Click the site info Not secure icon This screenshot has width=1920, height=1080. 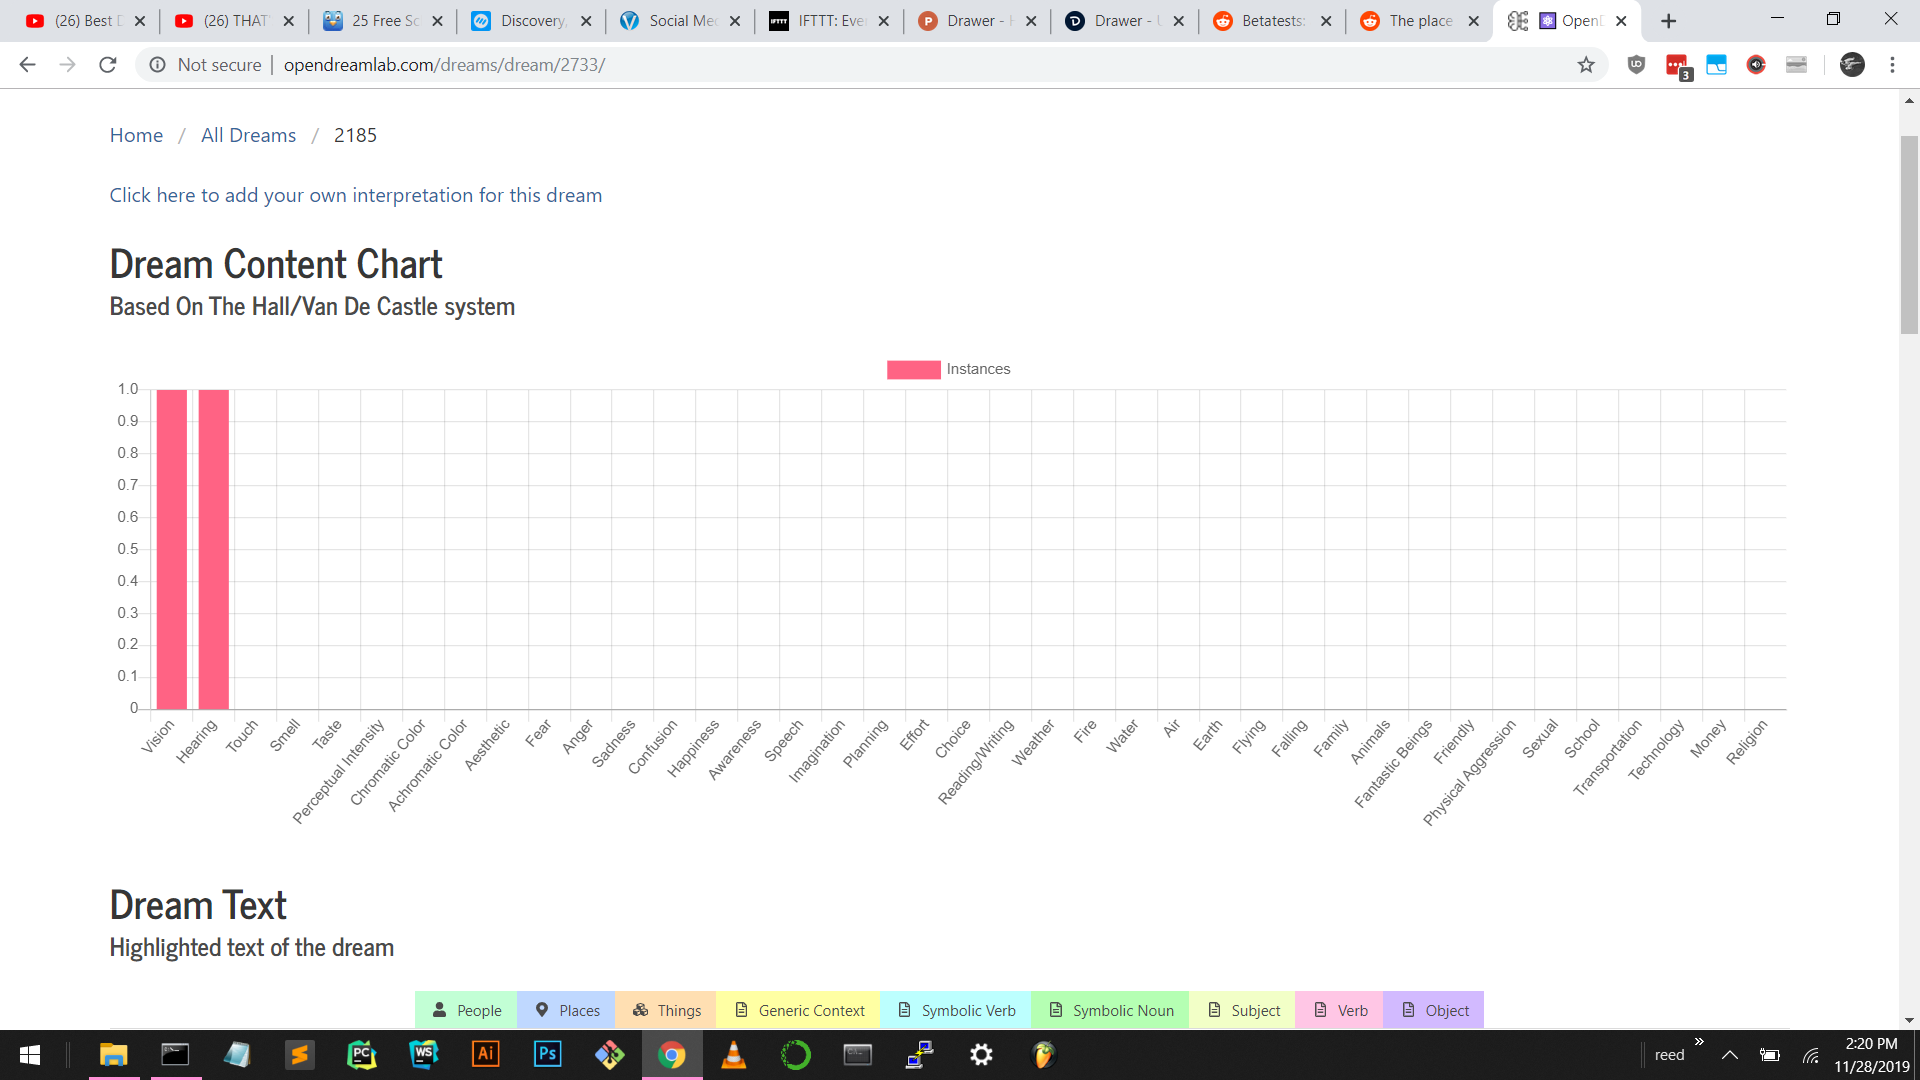click(158, 65)
